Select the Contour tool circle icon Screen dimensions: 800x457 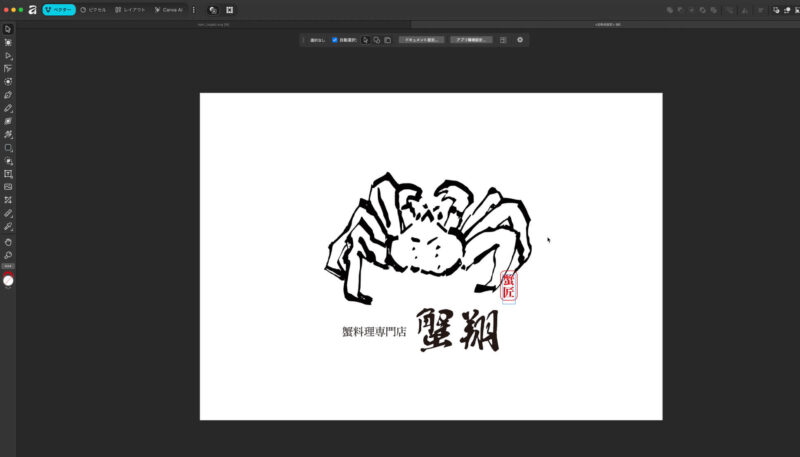click(8, 82)
